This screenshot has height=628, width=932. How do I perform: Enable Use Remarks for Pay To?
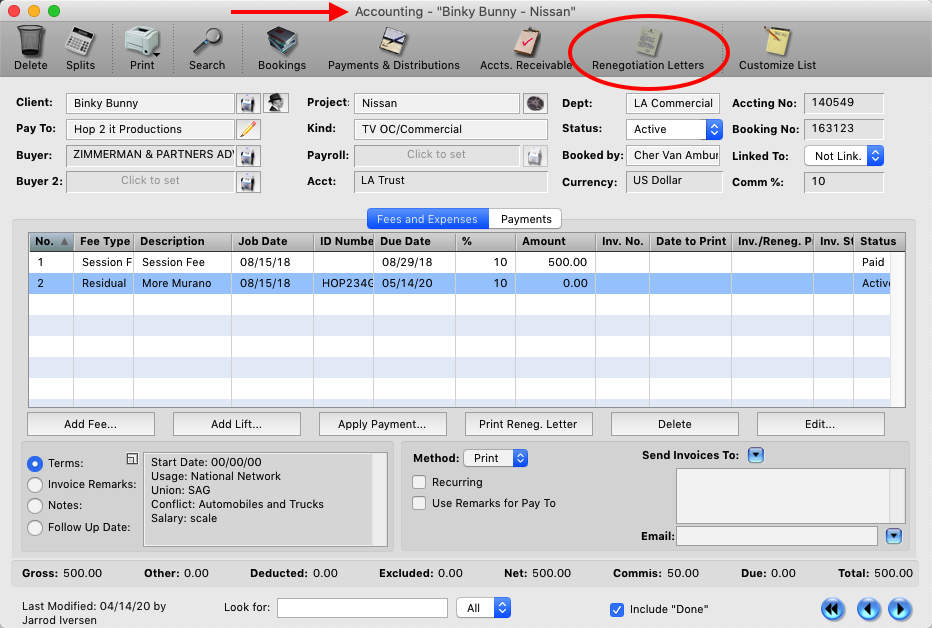419,503
